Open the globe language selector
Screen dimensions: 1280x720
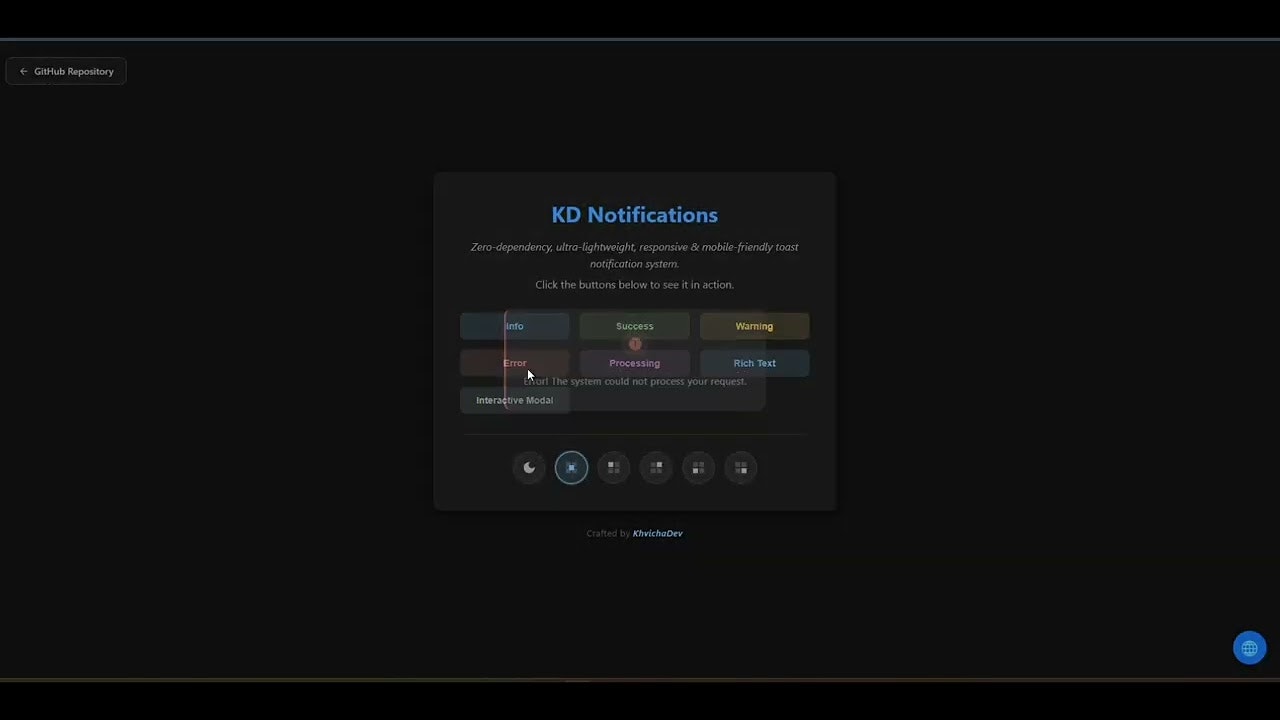[1249, 647]
